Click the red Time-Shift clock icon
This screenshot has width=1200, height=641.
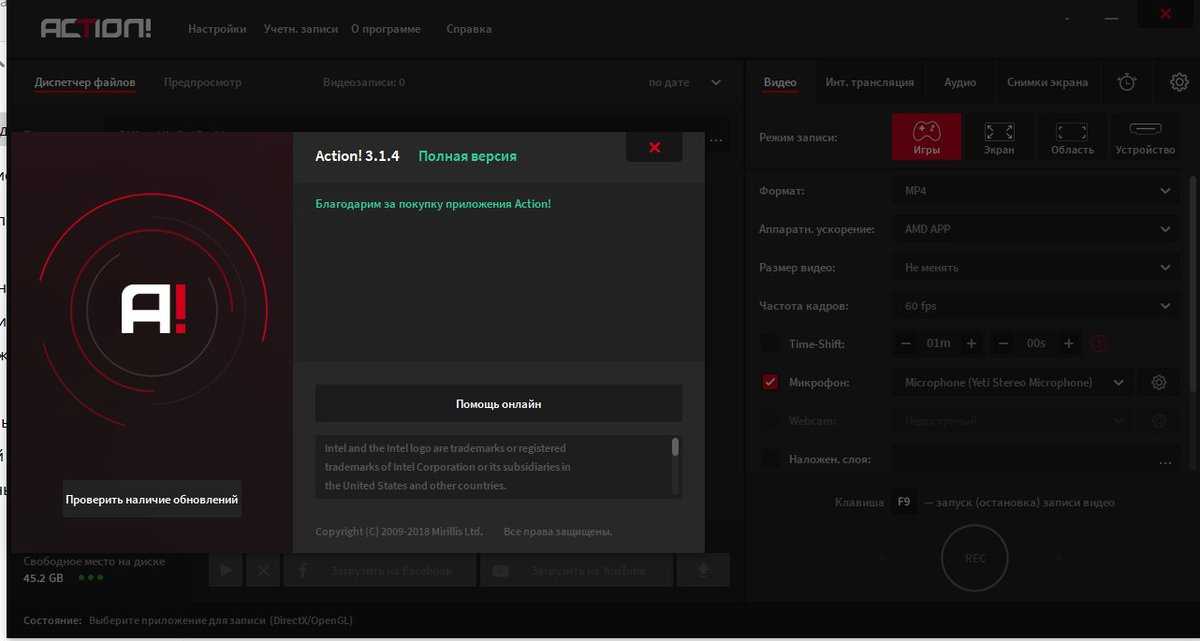tap(1099, 344)
